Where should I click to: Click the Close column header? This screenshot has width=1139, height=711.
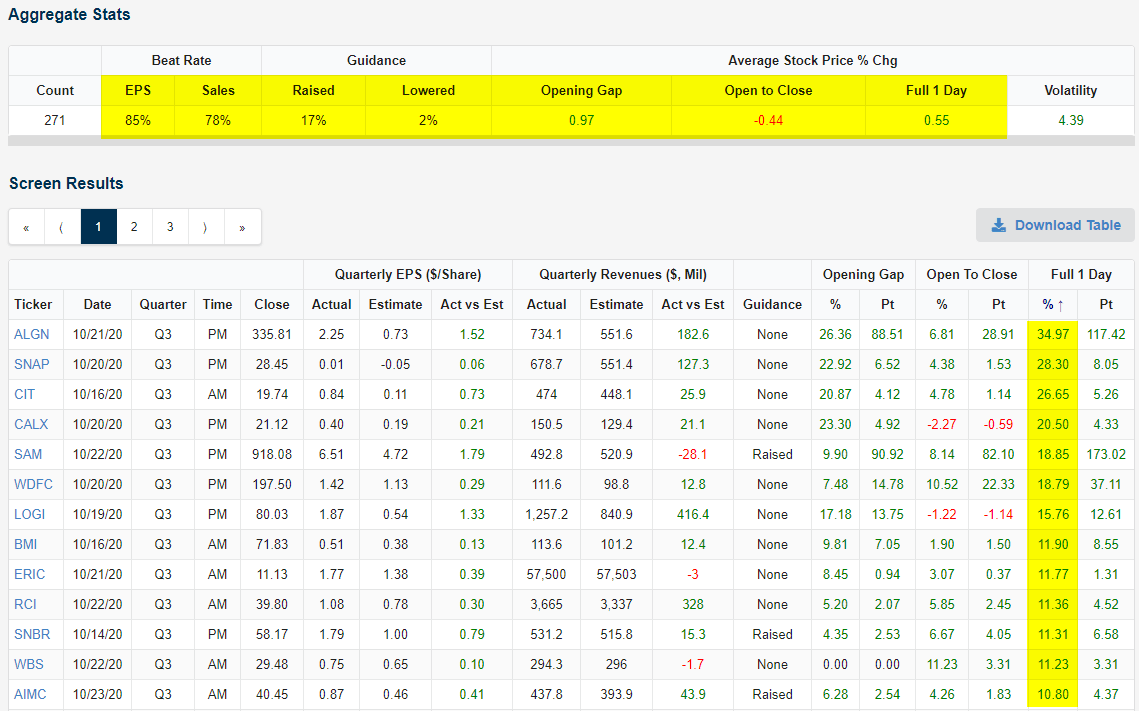[272, 304]
